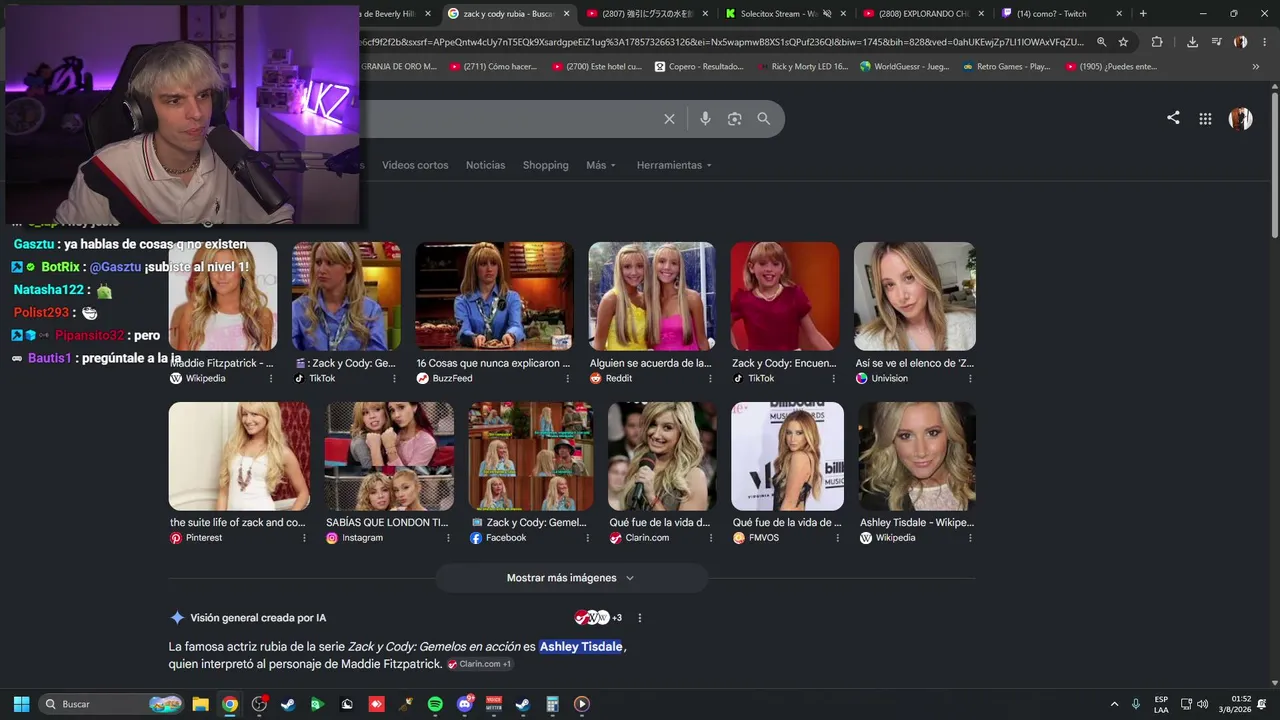Switch to the Solecitox Stream tab
The image size is (1280, 720).
coord(784,14)
